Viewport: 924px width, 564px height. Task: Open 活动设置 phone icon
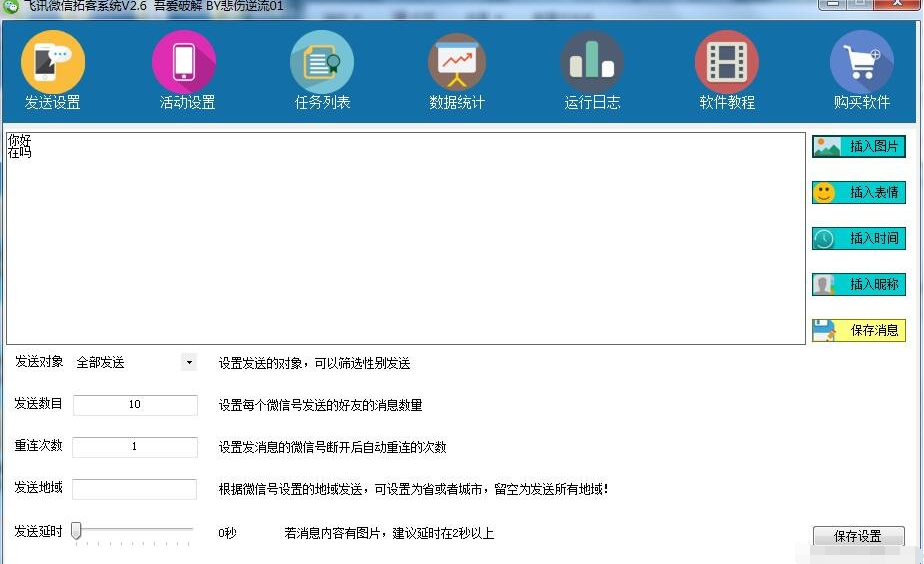tap(184, 62)
